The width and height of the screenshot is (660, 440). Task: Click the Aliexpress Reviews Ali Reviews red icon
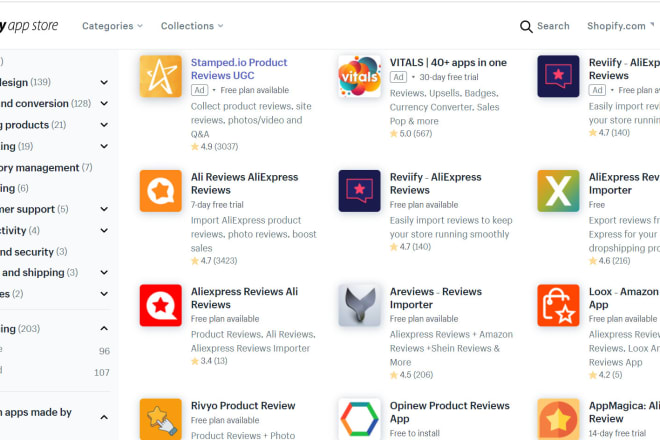tap(161, 305)
